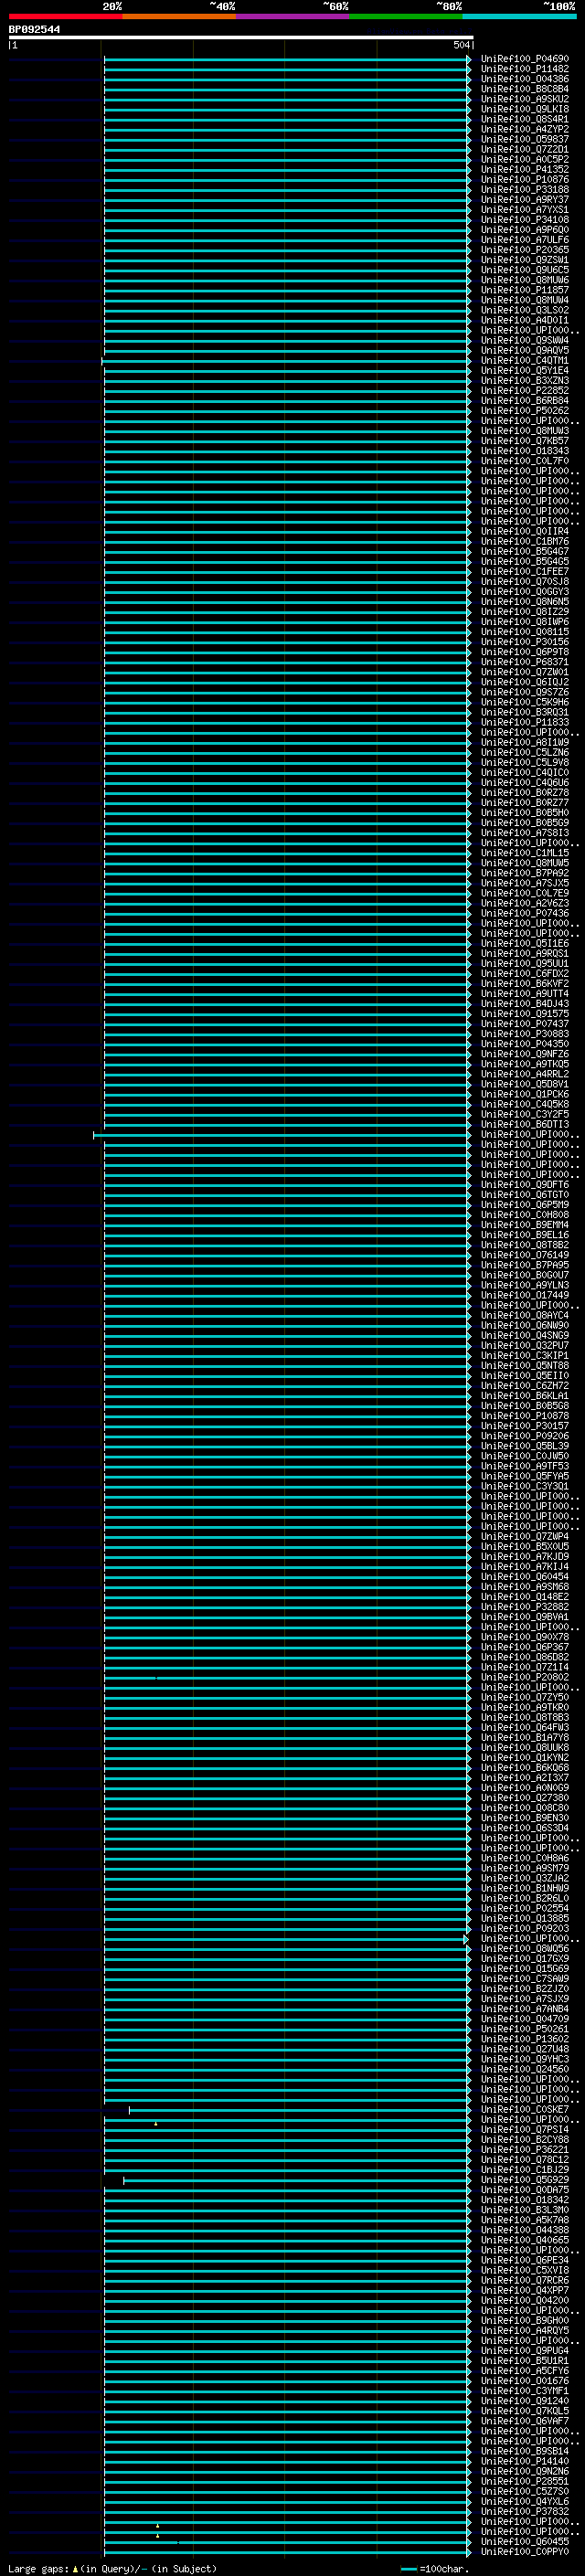Image resolution: width=585 pixels, height=2576 pixels.
Task: Select hit label UniRef100_A4RQY5
Action: (x=525, y=2330)
